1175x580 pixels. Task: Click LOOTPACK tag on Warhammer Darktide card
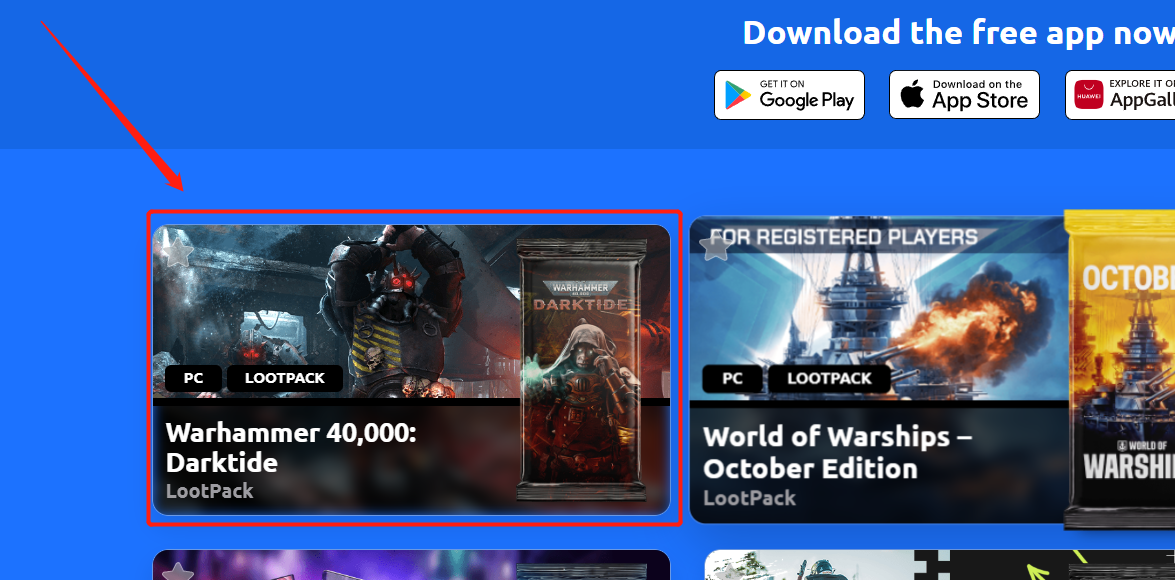(x=285, y=378)
